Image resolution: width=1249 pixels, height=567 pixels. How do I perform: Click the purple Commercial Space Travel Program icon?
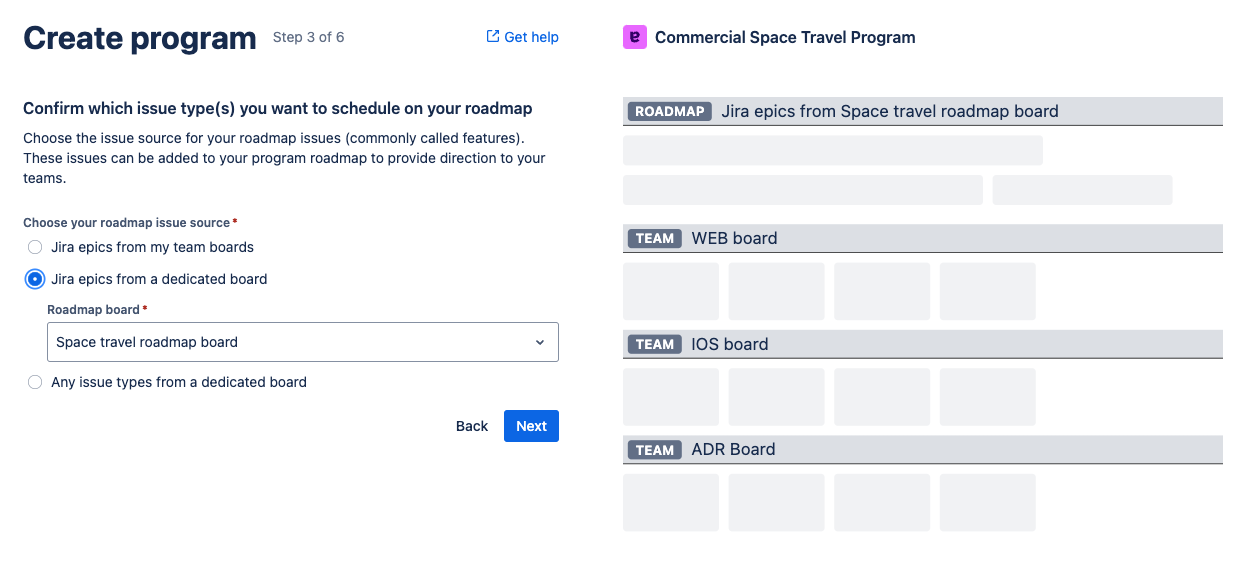pos(634,37)
